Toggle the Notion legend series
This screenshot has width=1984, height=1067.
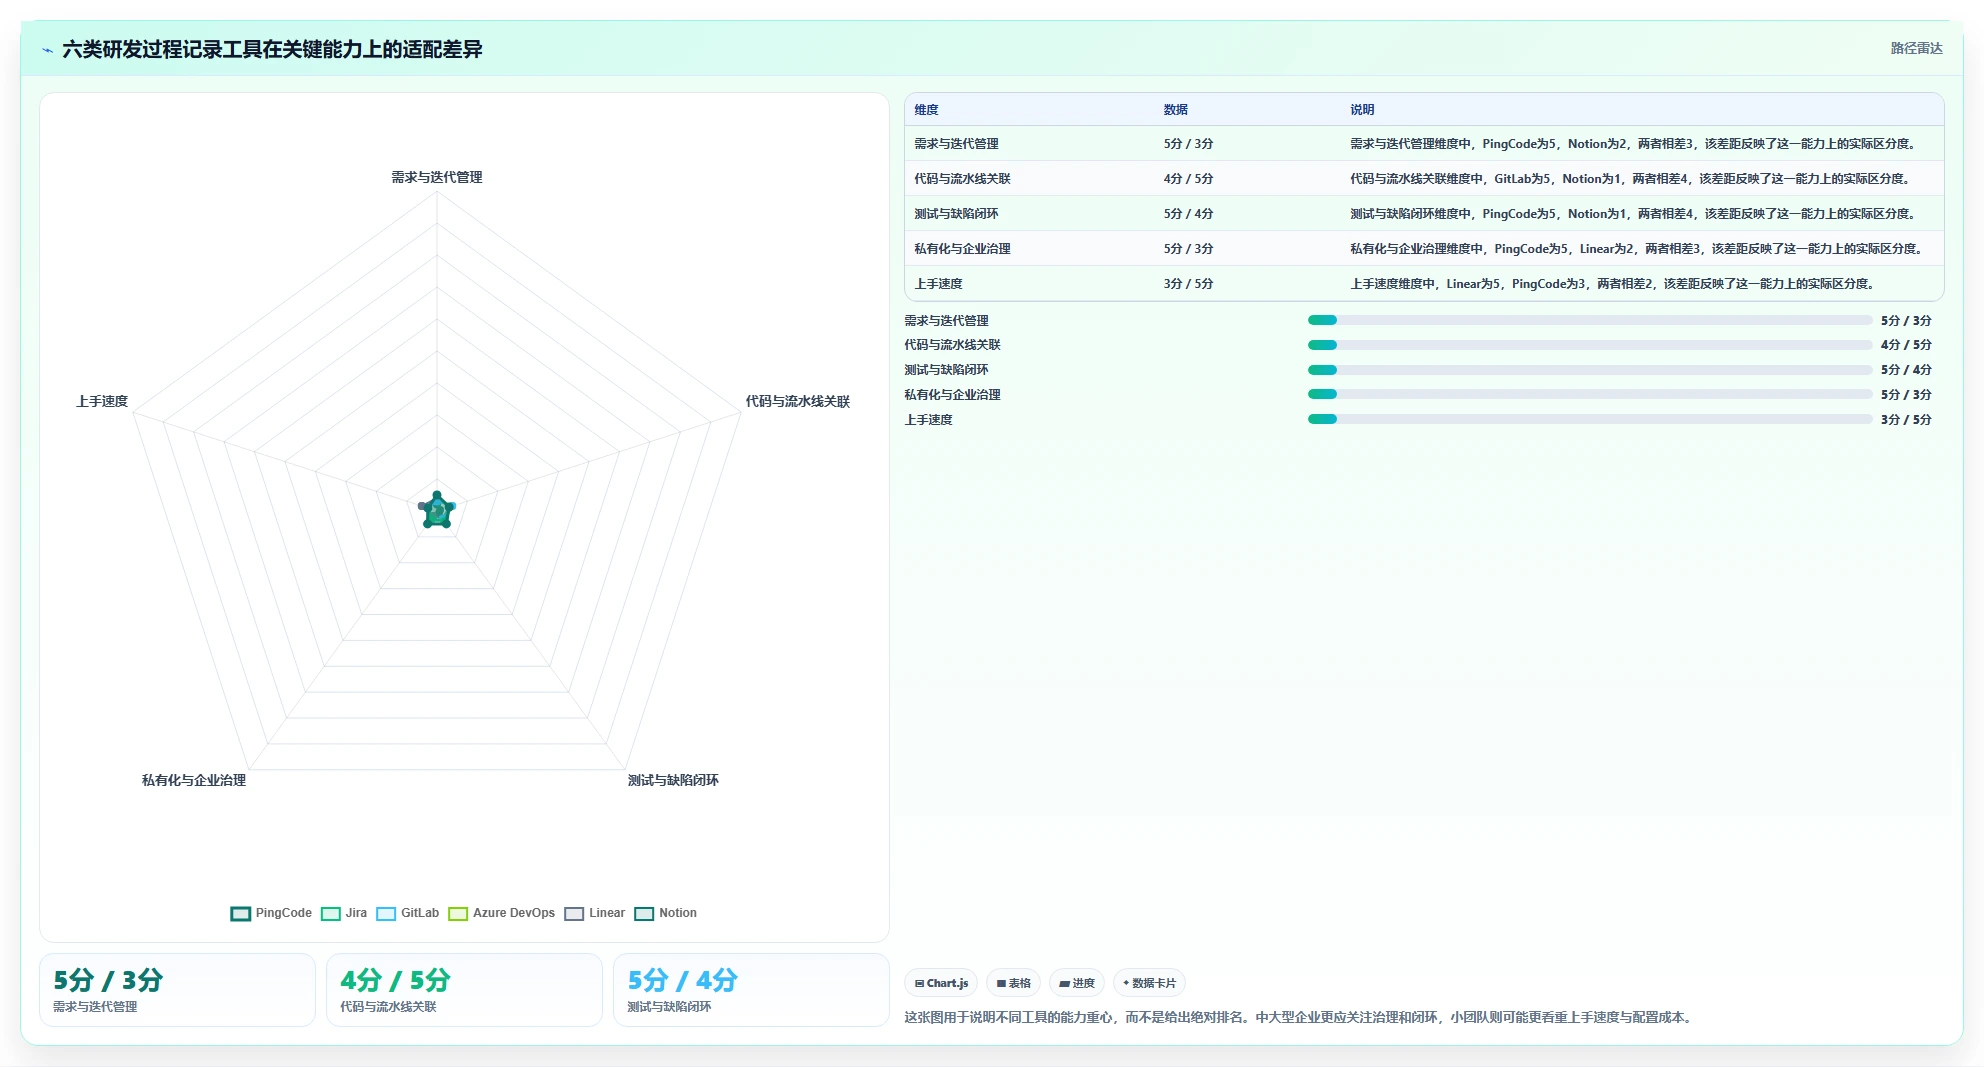(x=666, y=913)
